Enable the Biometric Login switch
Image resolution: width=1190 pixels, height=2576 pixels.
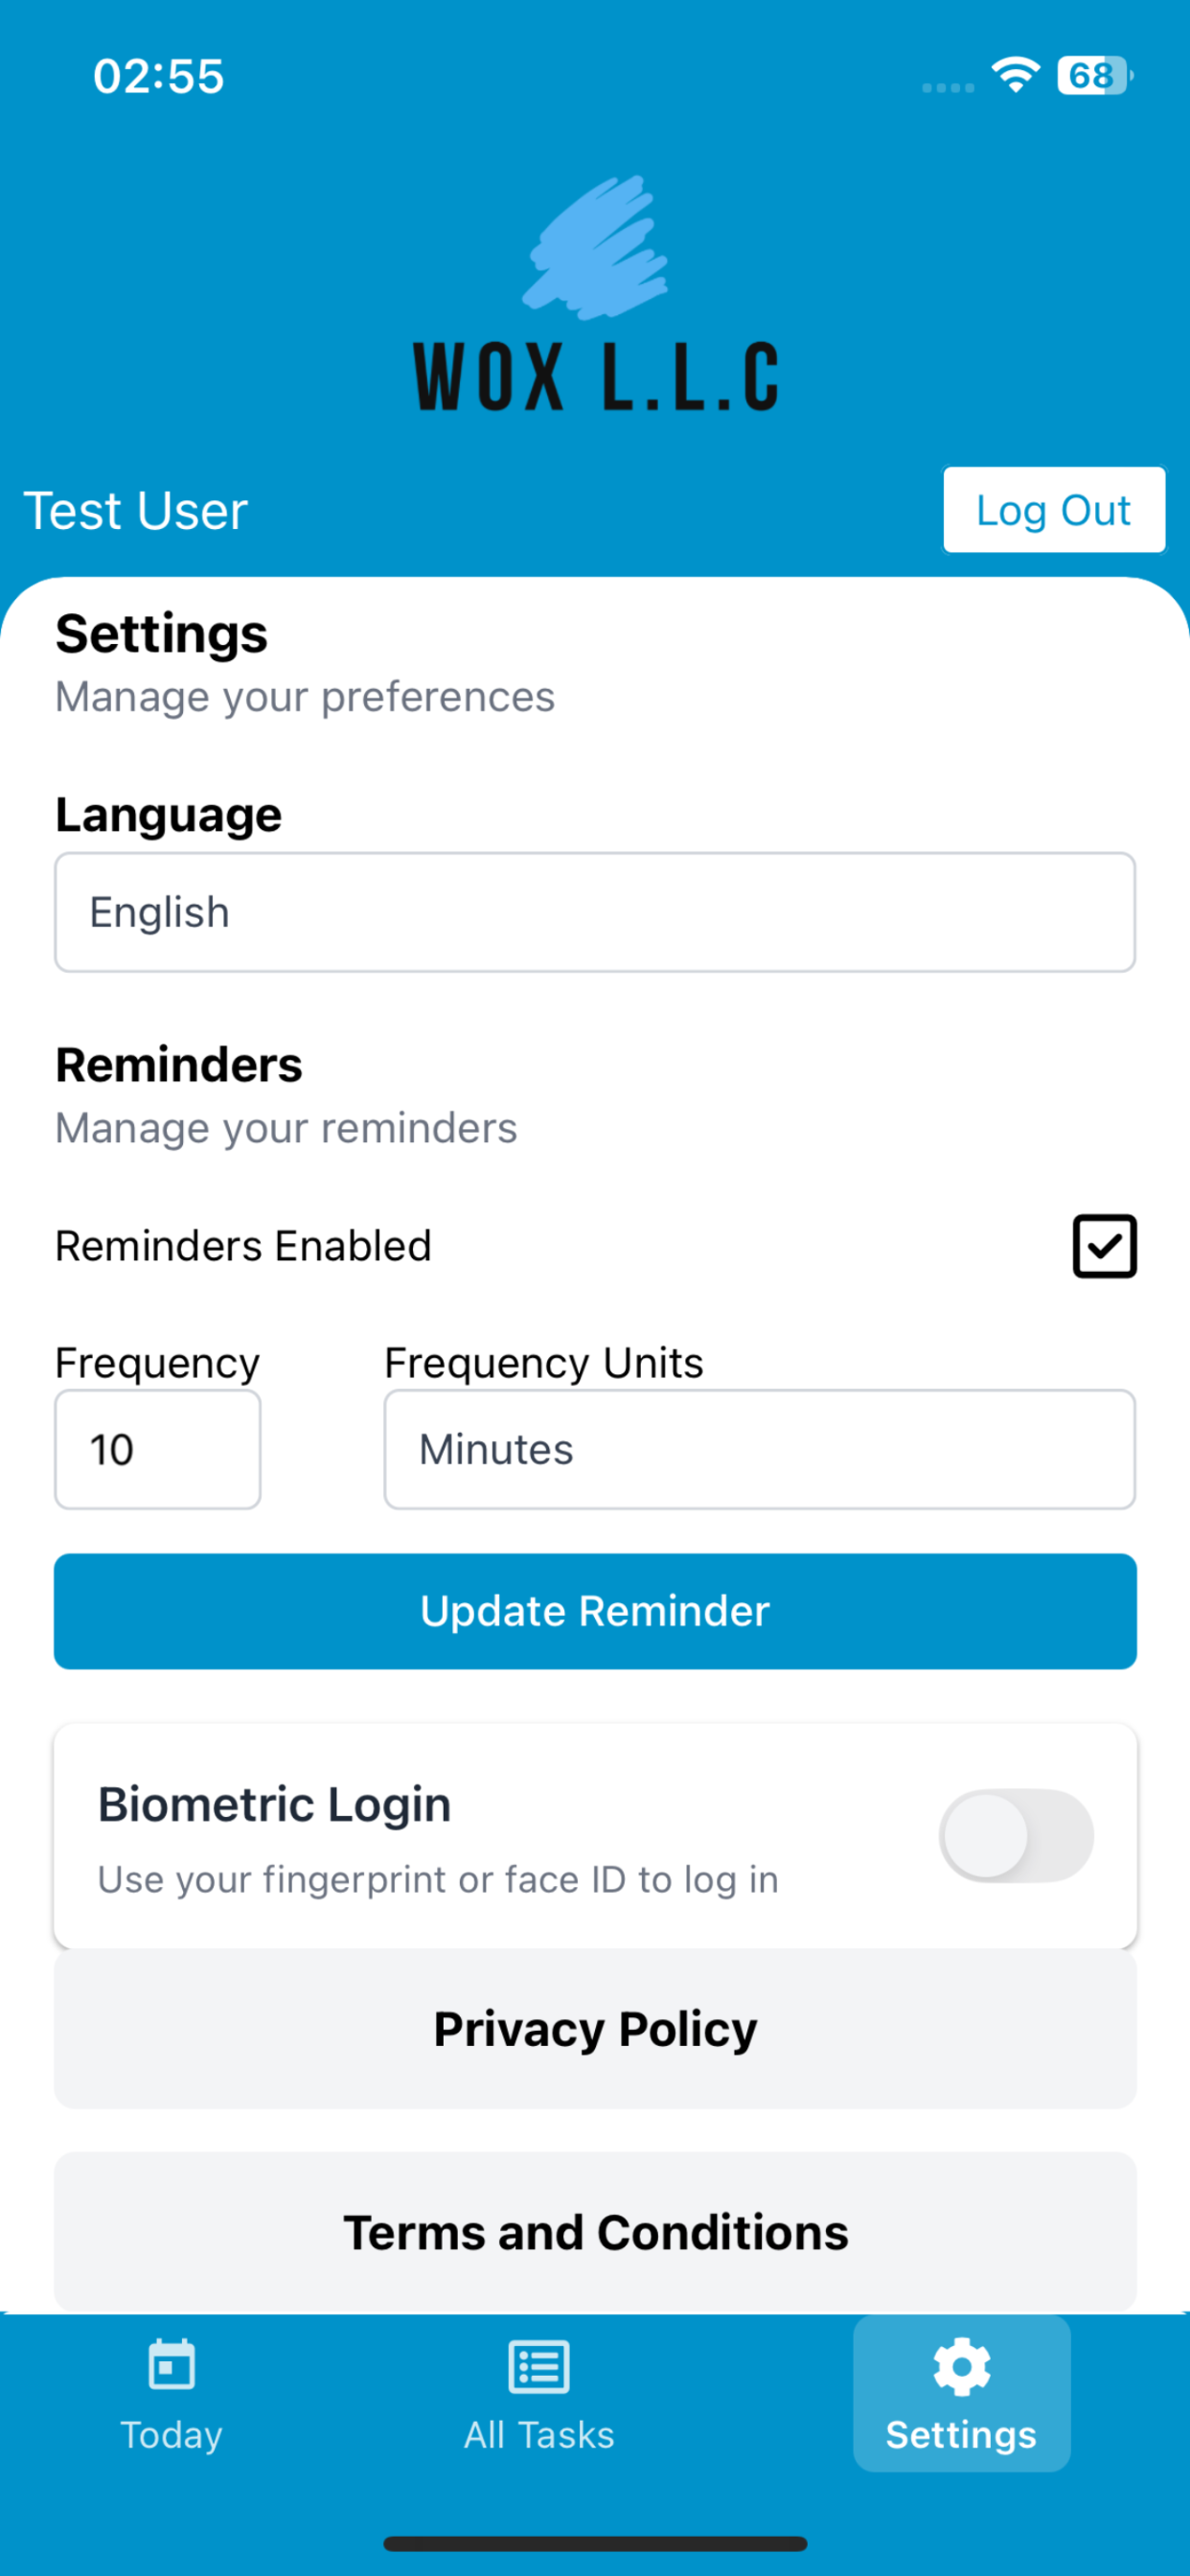1016,1836
